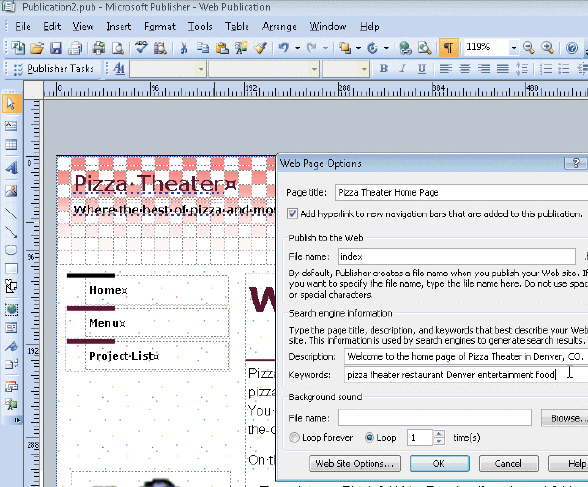Click the Undo arrow icon
The width and height of the screenshot is (588, 487).
click(x=284, y=48)
